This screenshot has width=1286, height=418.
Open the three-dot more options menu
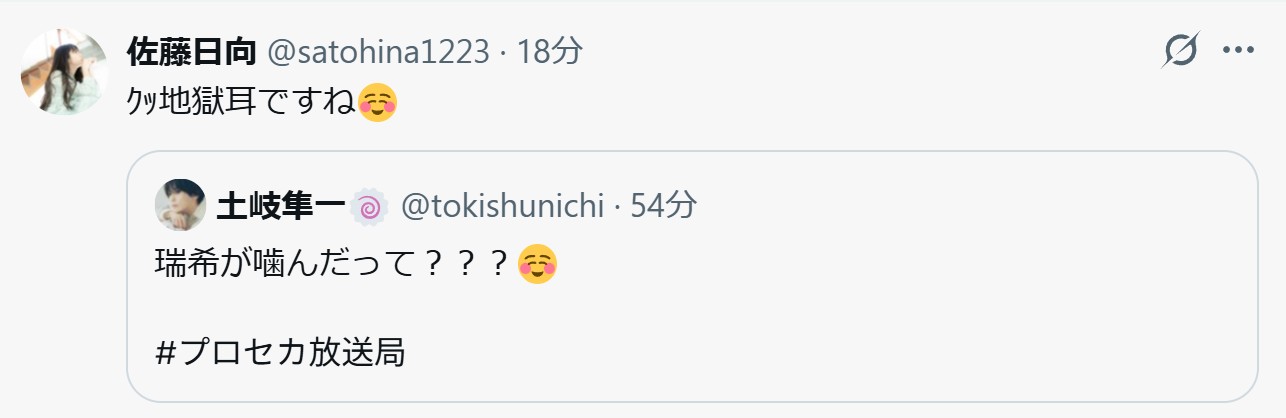pyautogui.click(x=1238, y=50)
